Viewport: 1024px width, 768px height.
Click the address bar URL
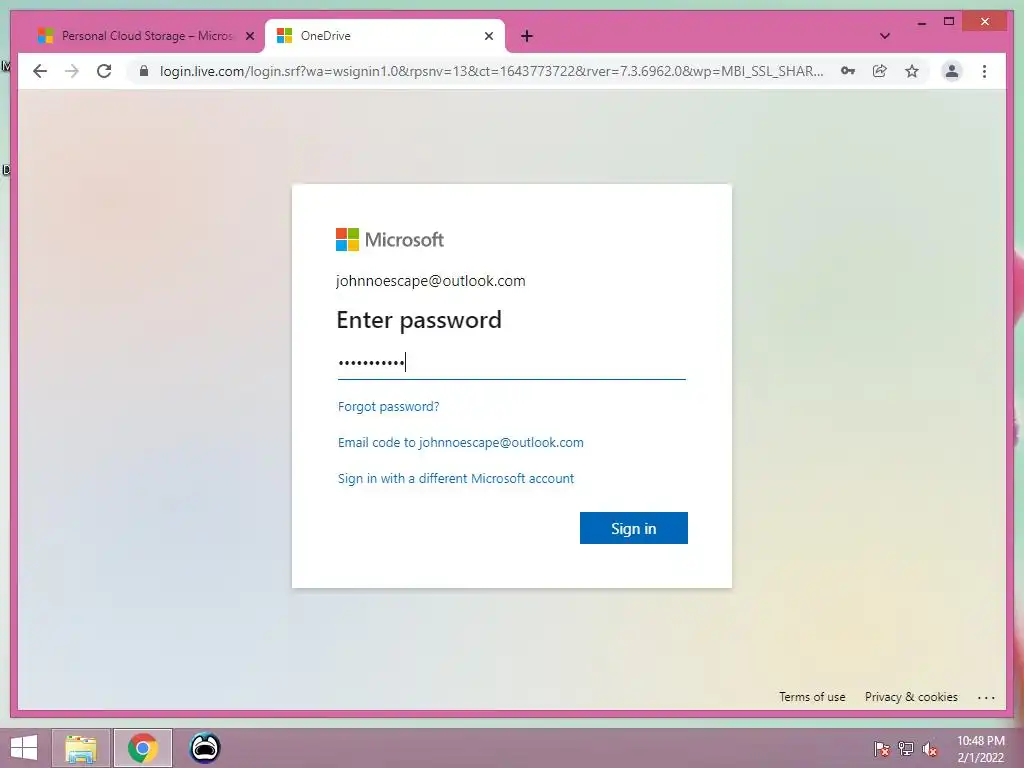[x=491, y=71]
